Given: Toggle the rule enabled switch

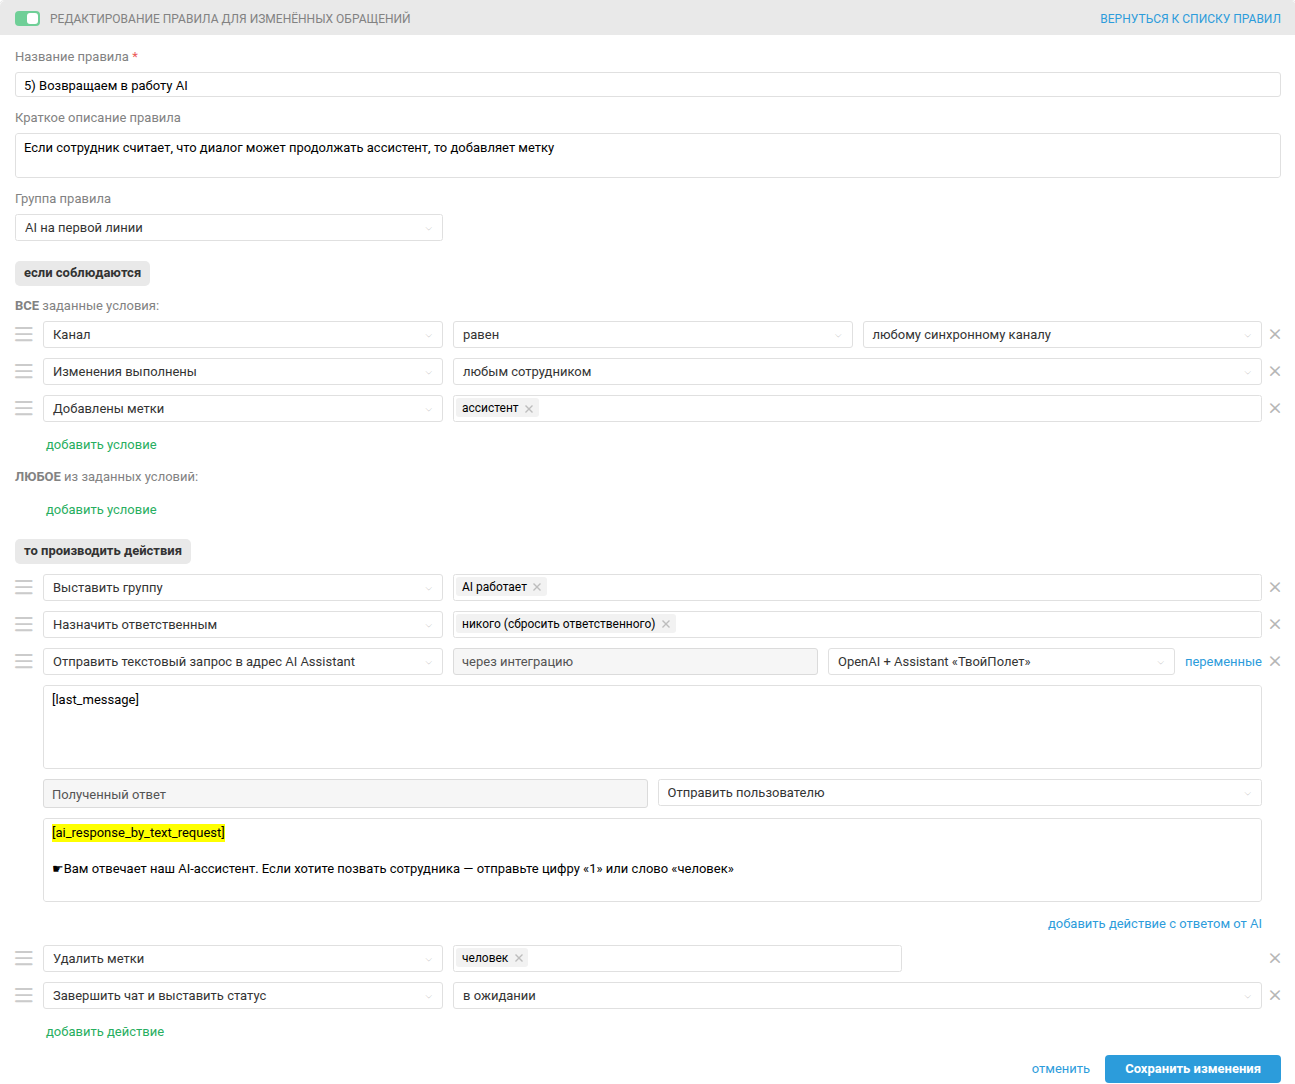Looking at the screenshot, I should [x=27, y=18].
